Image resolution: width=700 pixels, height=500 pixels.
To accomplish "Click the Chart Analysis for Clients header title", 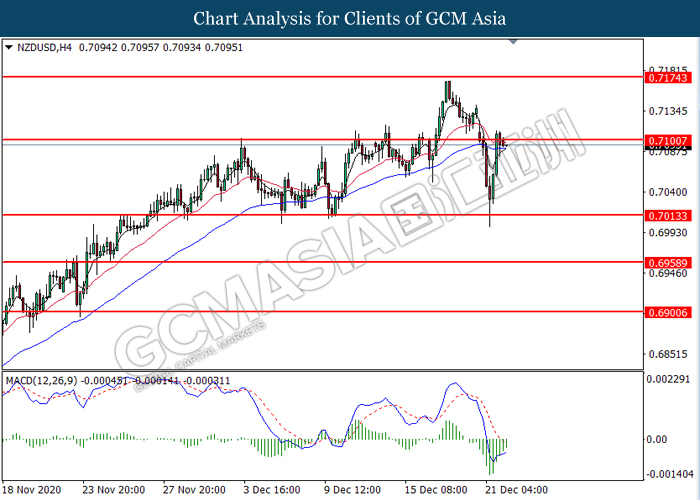I will [x=350, y=19].
